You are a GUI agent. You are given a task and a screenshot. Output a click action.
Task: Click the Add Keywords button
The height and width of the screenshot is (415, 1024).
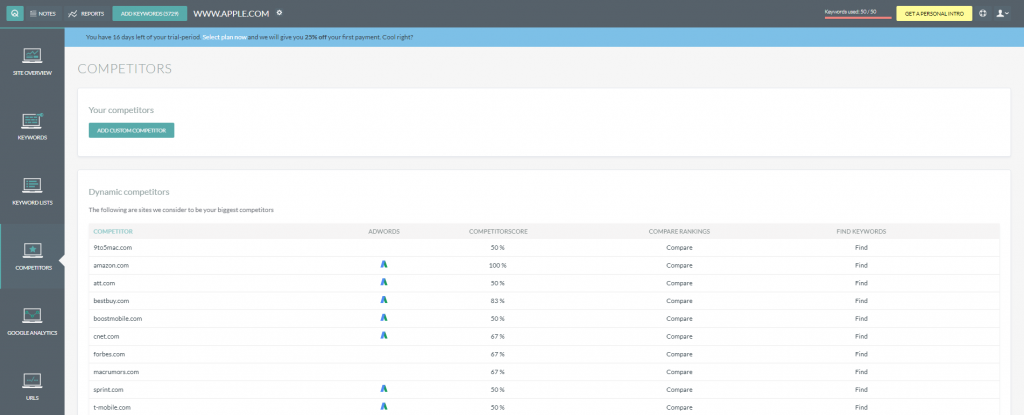click(150, 13)
